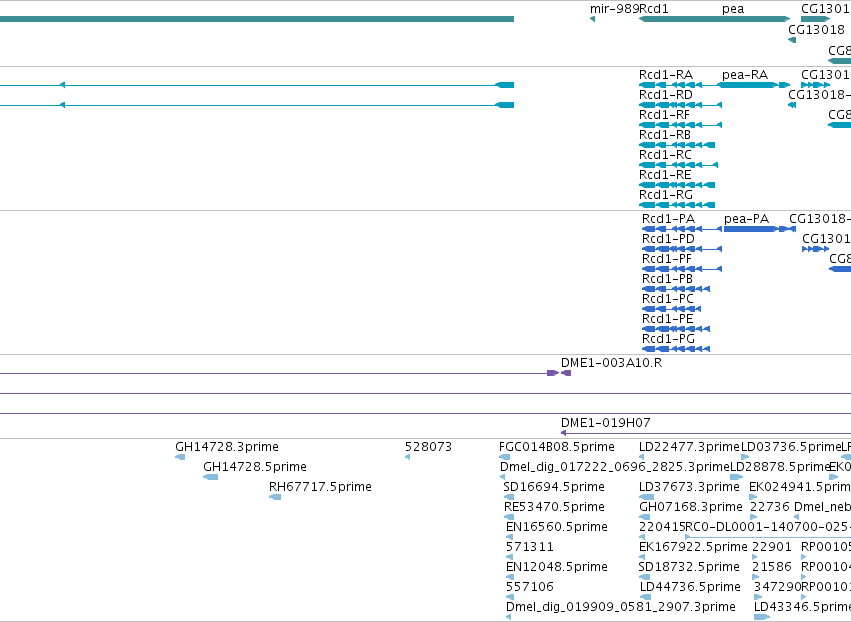Click the Rcd1-RE transcript label
Viewport: 851px width, 622px height.
[x=665, y=175]
